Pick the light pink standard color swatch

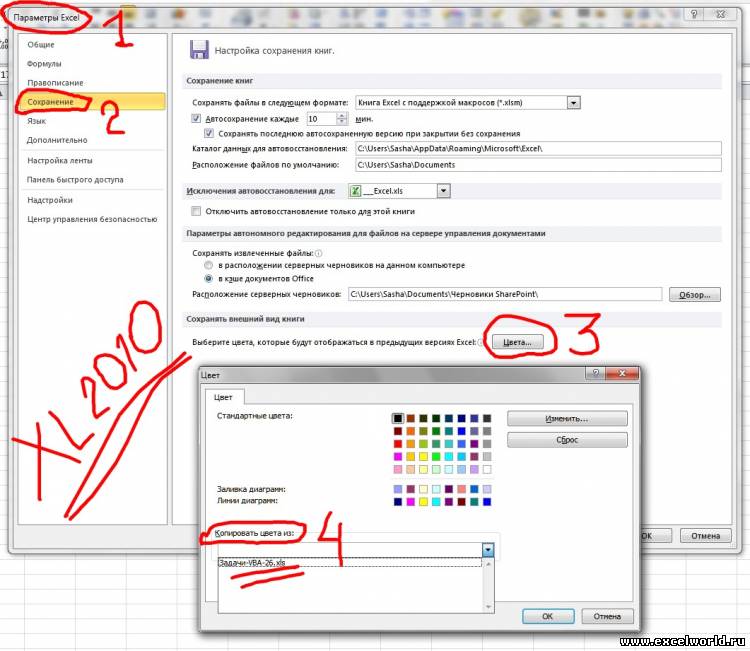pos(397,469)
